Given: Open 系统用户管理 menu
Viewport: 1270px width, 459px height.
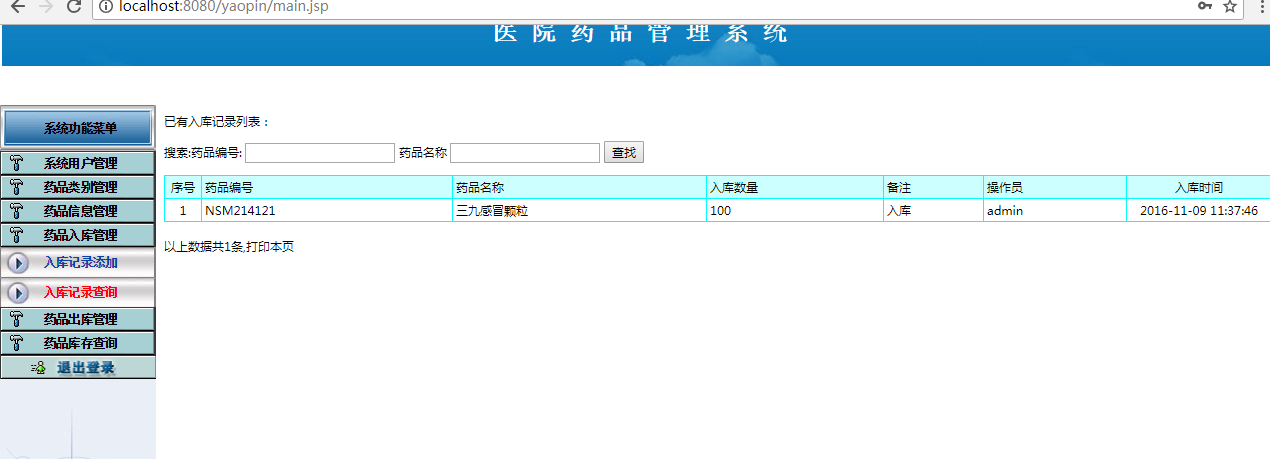Looking at the screenshot, I should click(78, 163).
